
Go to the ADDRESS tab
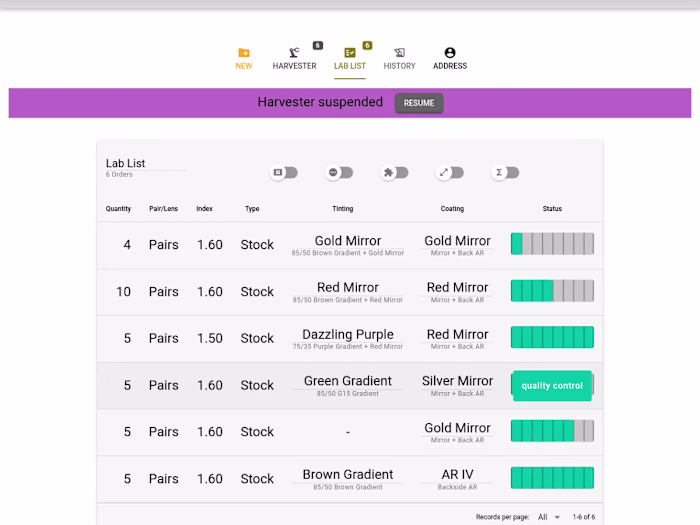(x=450, y=59)
